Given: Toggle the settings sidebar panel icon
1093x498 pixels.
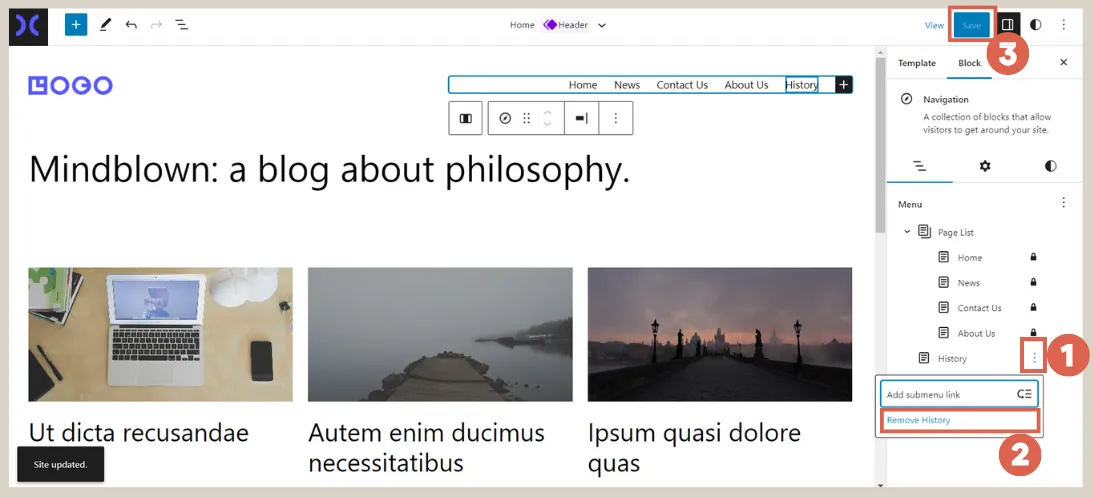Looking at the screenshot, I should pyautogui.click(x=1007, y=25).
